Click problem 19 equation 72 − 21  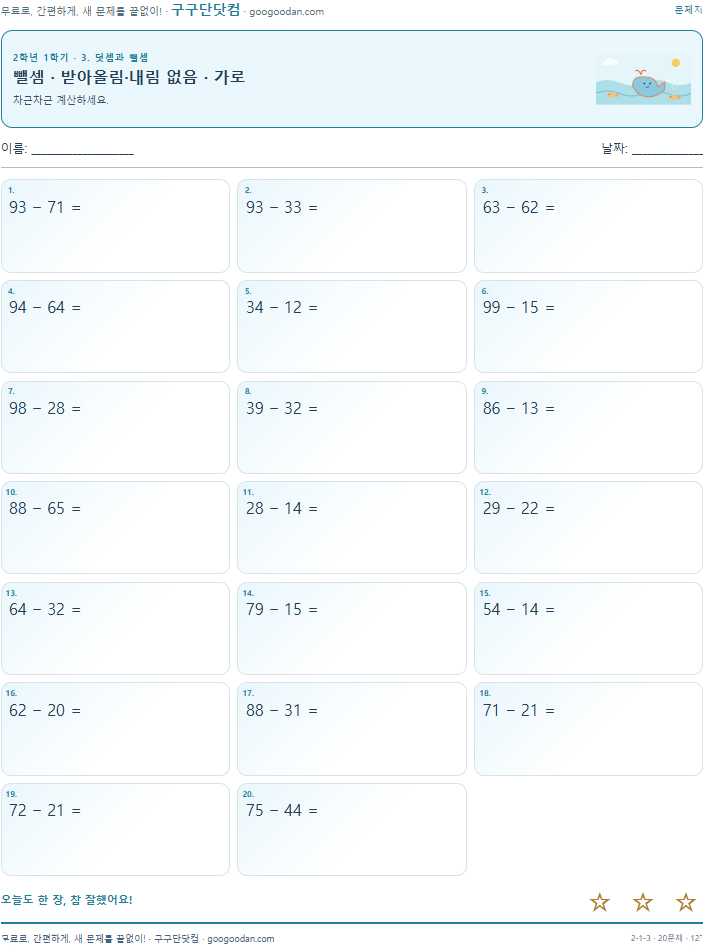coord(45,811)
